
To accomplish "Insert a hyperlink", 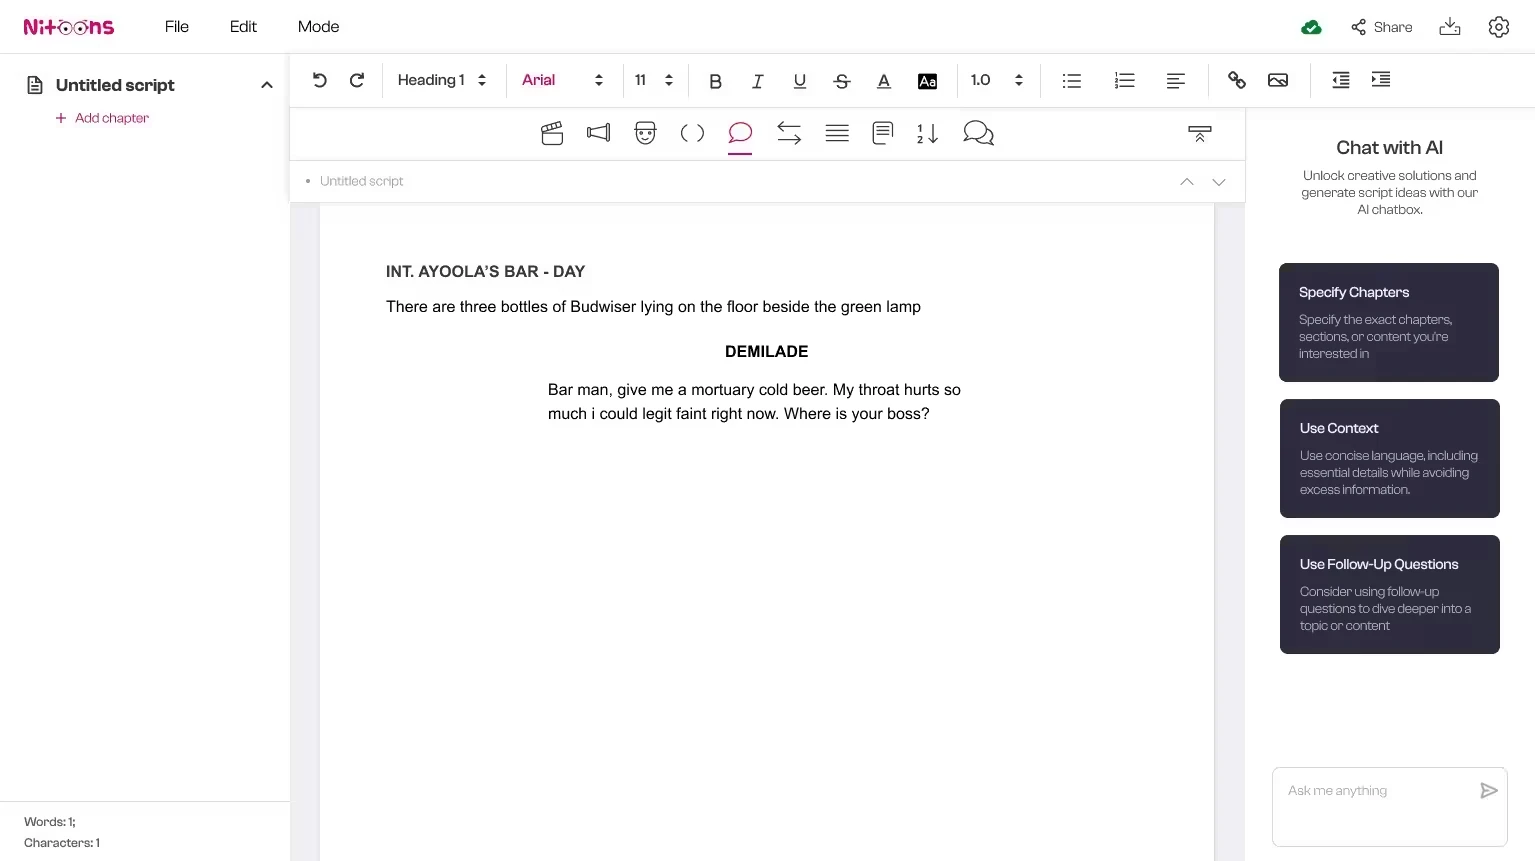I will point(1237,81).
